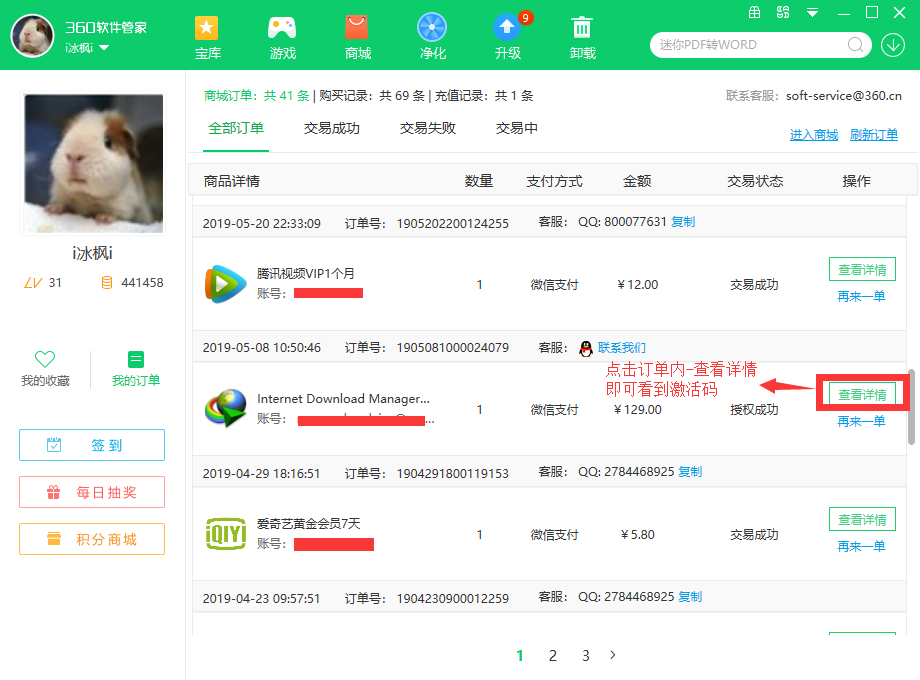
Task: Switch to 交易失败 tab
Action: click(x=428, y=128)
